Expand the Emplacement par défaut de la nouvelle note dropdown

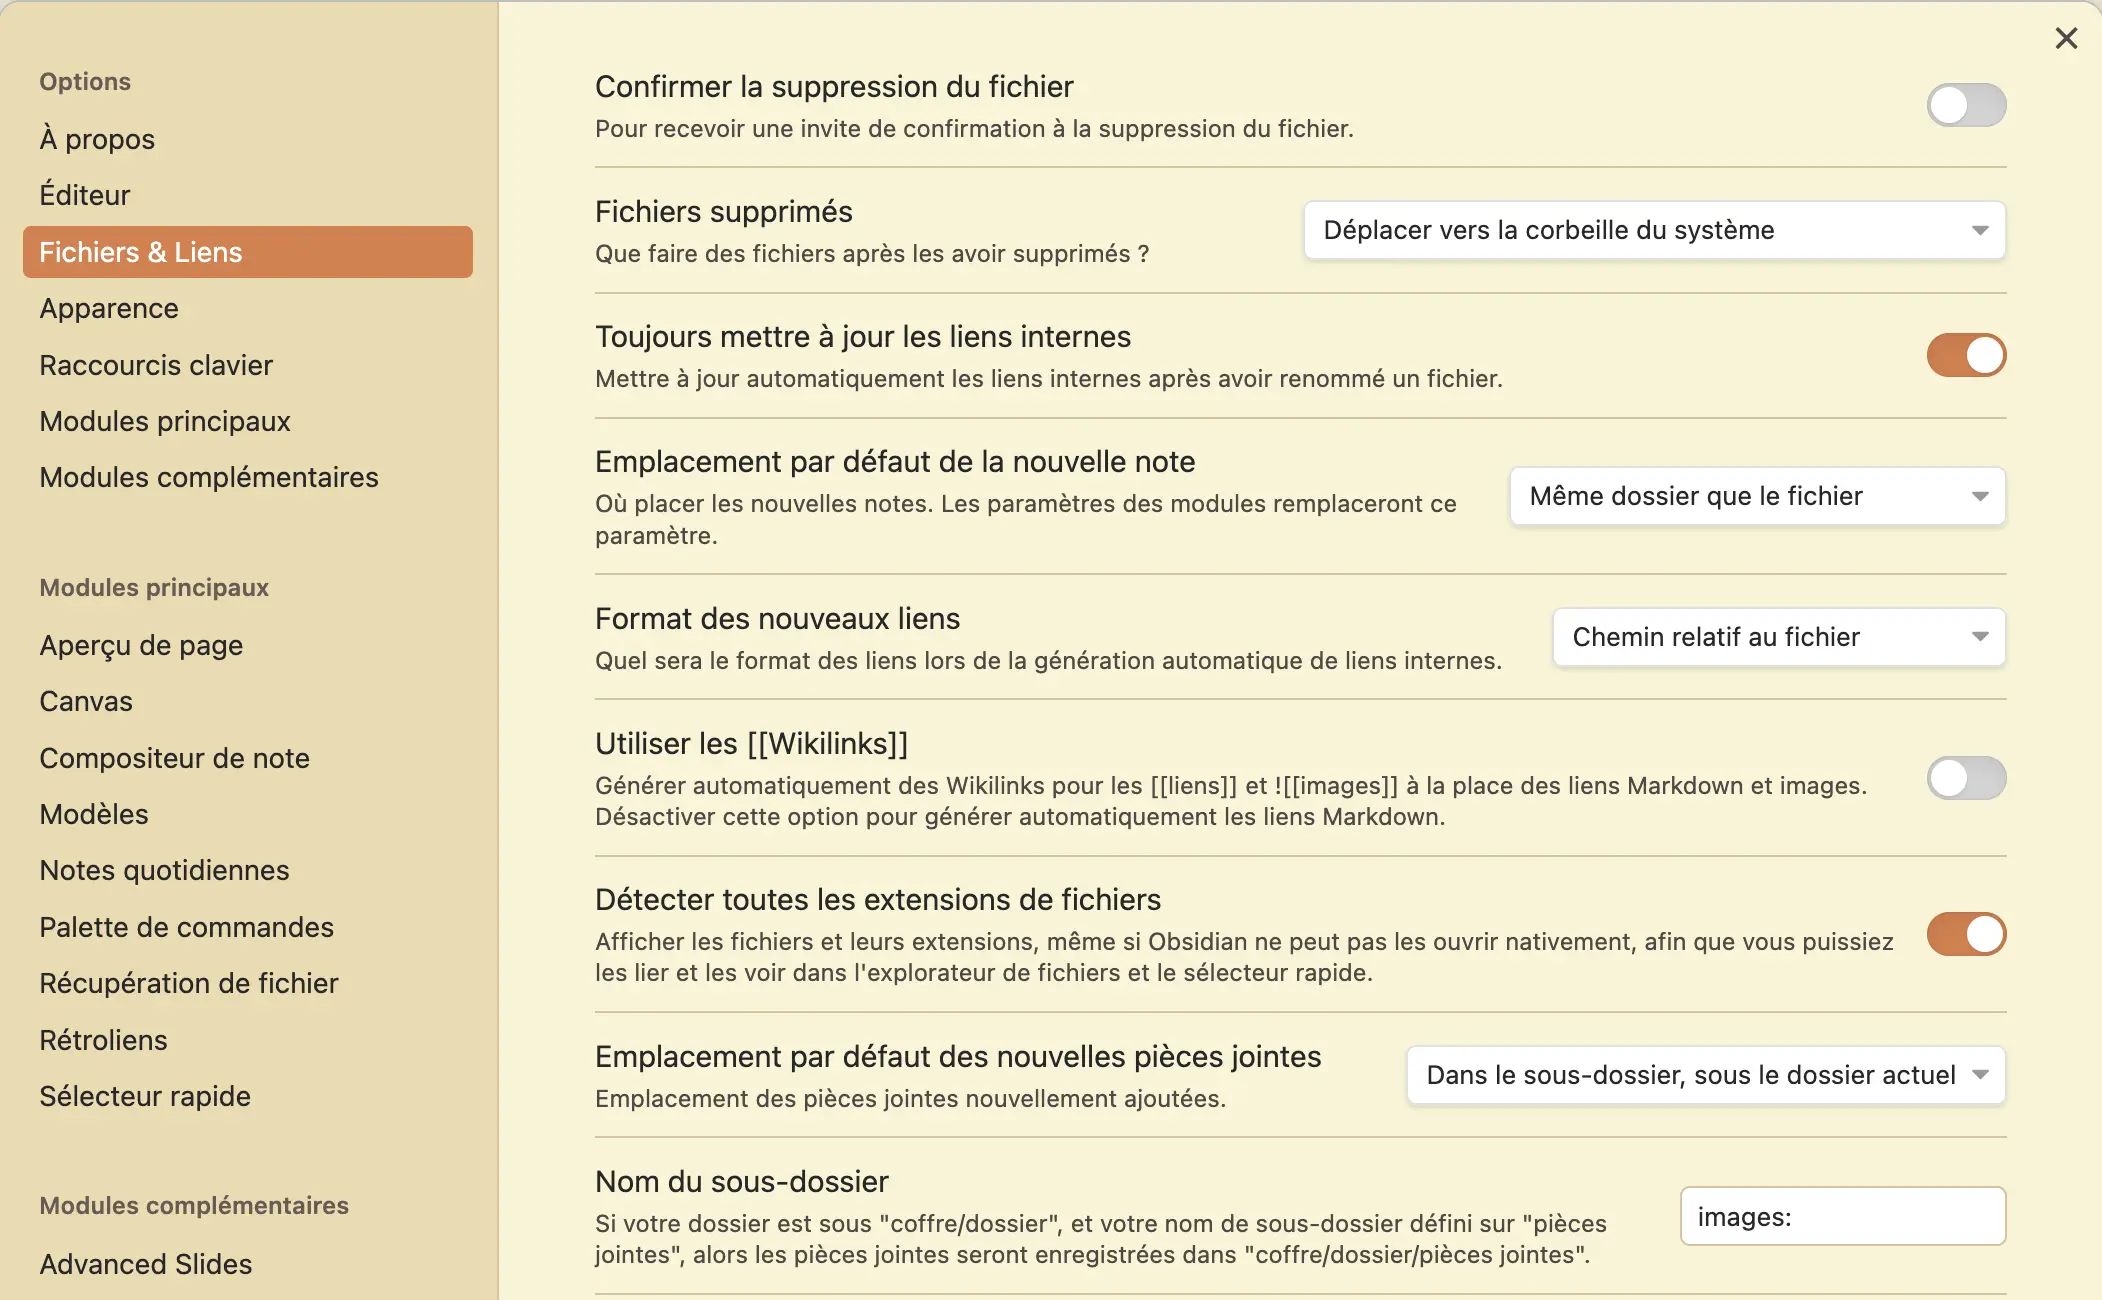[x=1757, y=497]
